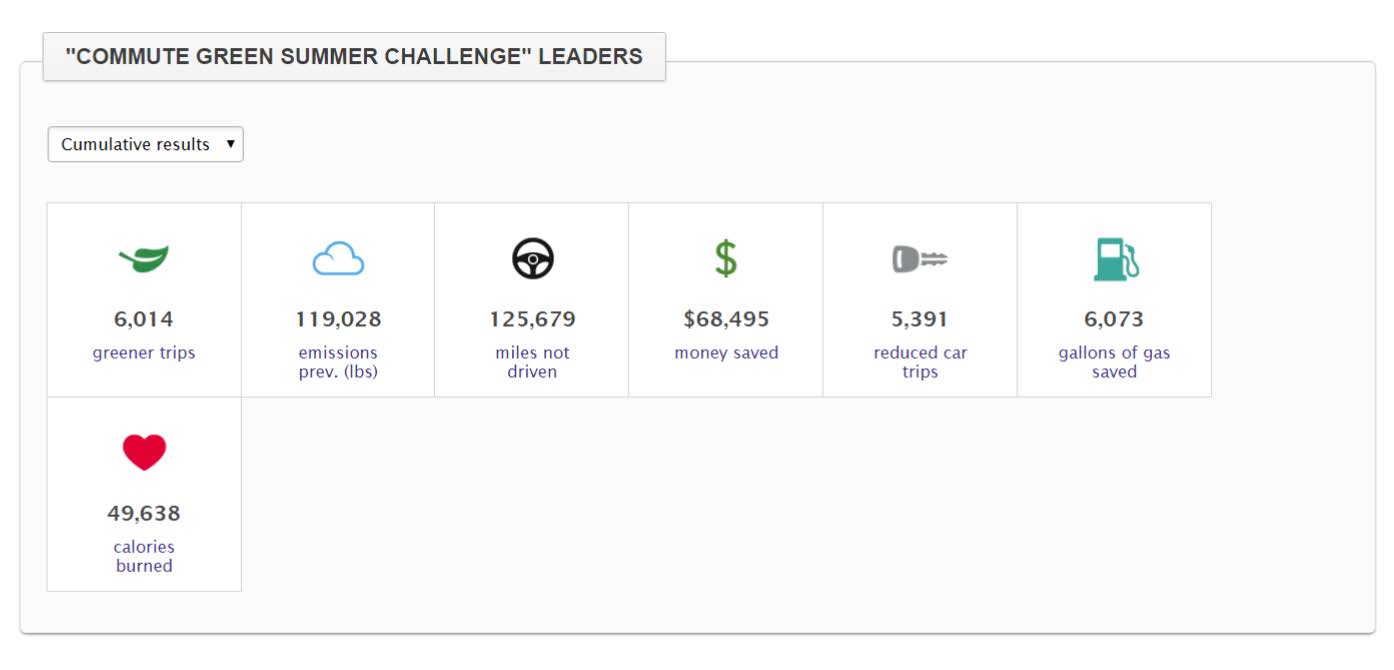Click the green dollar sign icon

click(x=726, y=259)
